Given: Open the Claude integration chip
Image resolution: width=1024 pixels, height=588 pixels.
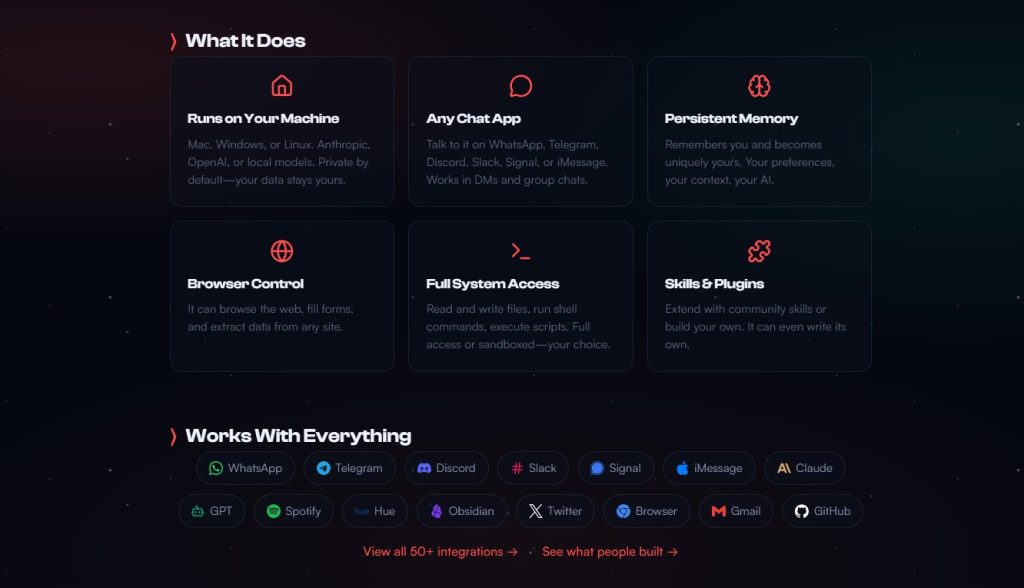Looking at the screenshot, I should [805, 468].
